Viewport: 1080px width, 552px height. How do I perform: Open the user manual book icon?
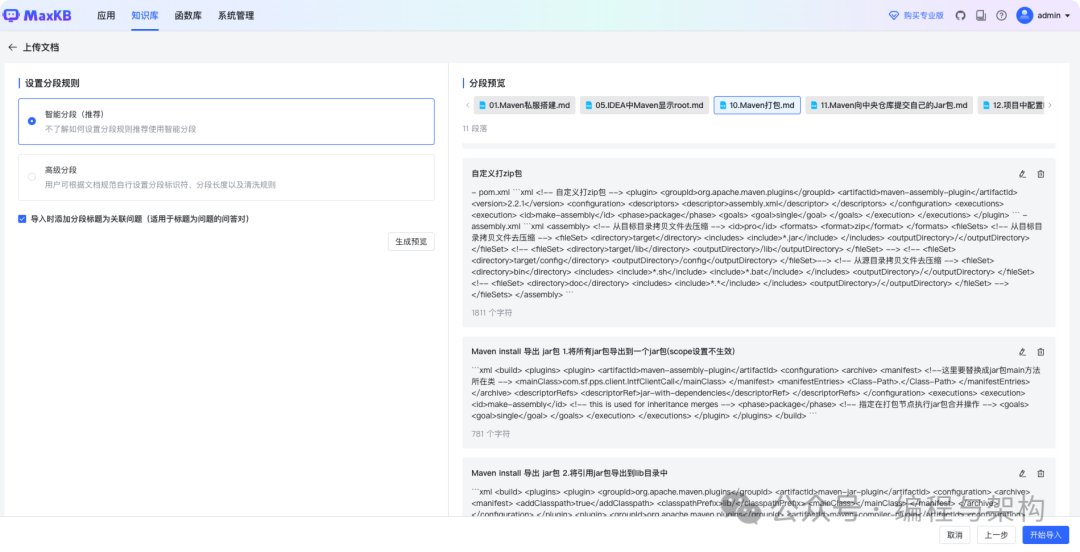[x=981, y=15]
